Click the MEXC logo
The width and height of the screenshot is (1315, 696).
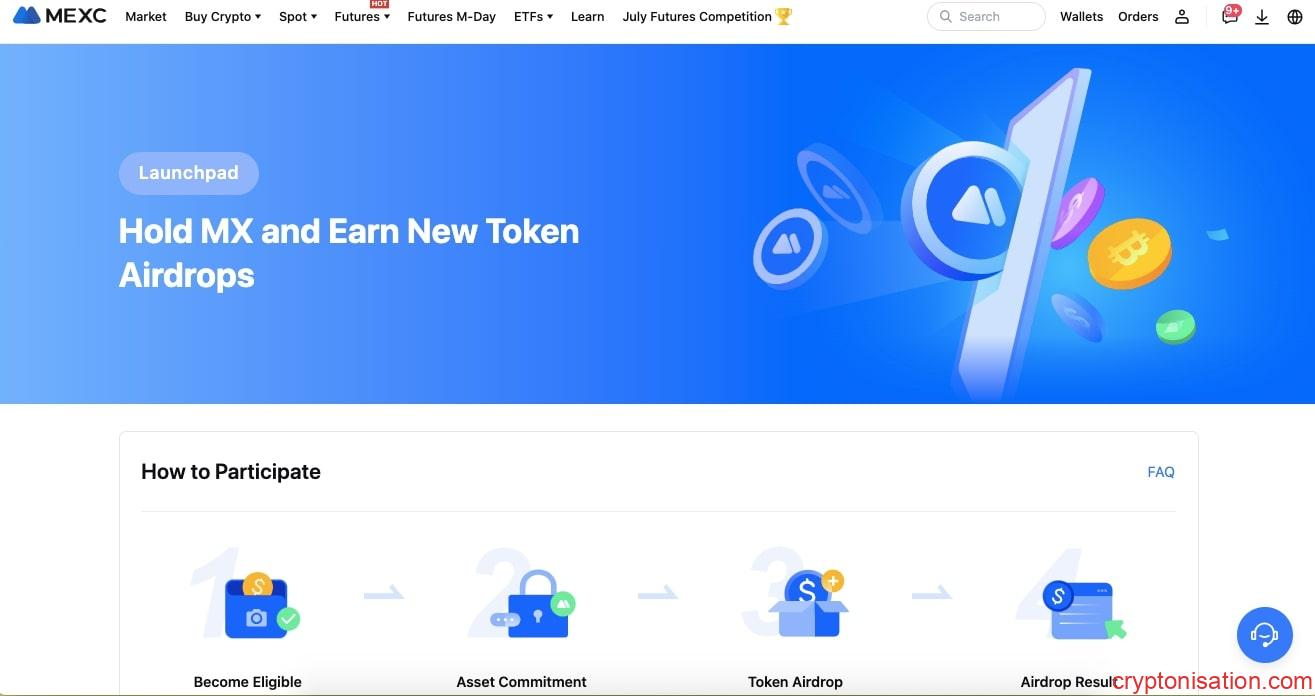tap(60, 16)
